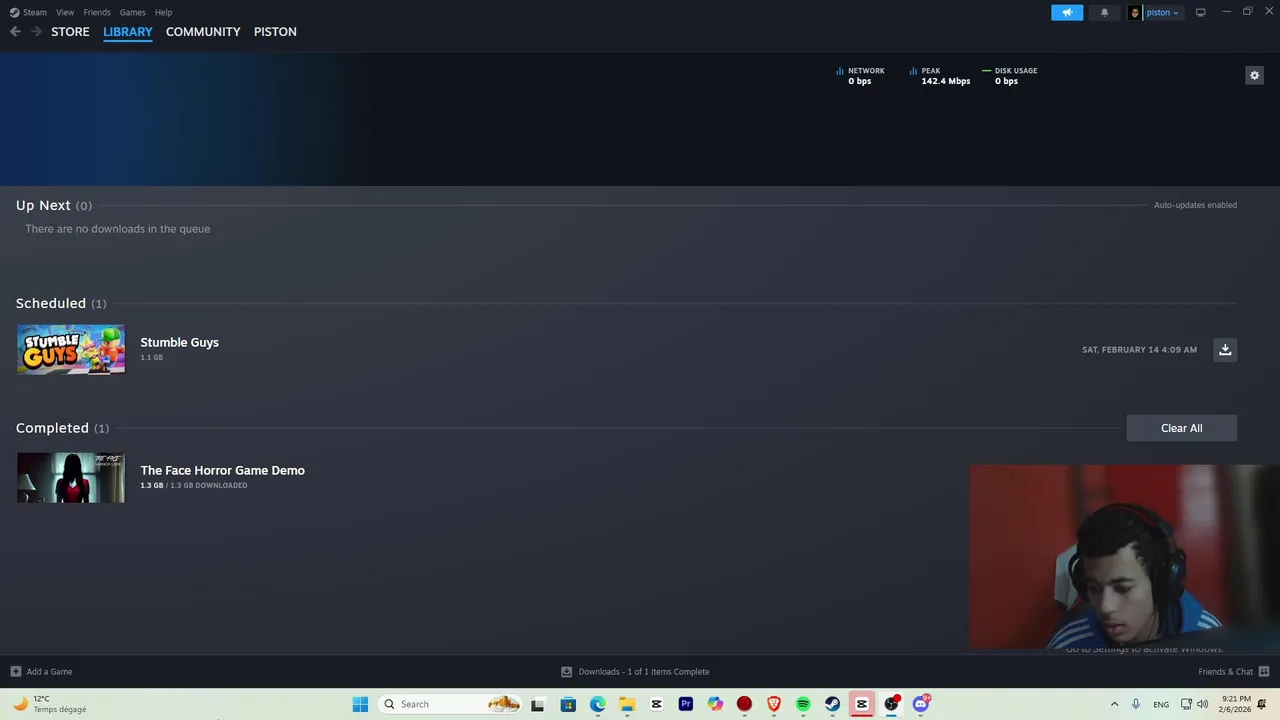The width and height of the screenshot is (1280, 720).
Task: Open File Explorer from taskbar
Action: coord(627,704)
